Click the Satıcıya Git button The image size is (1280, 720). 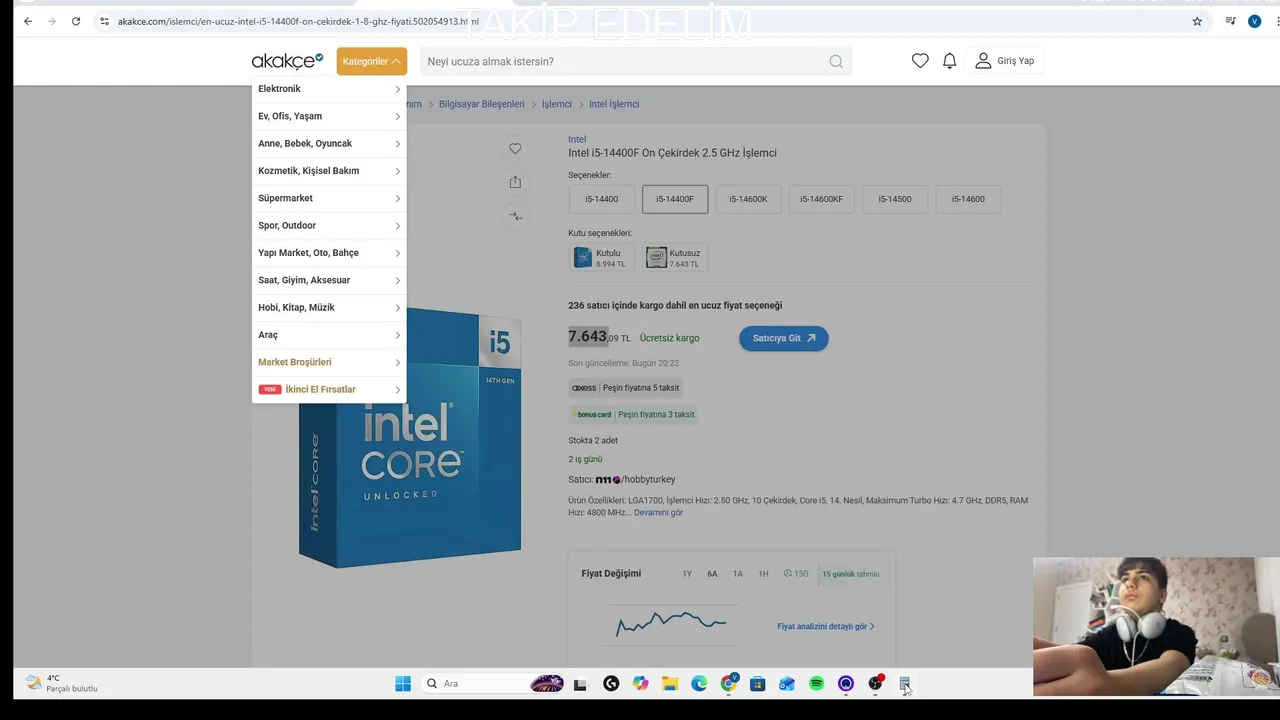click(784, 338)
